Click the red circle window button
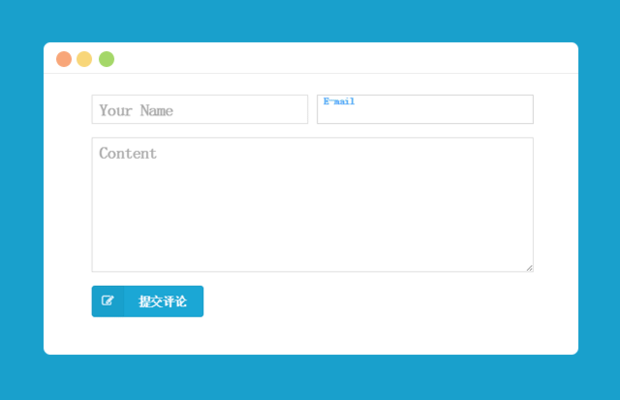The image size is (620, 400). coord(64,59)
